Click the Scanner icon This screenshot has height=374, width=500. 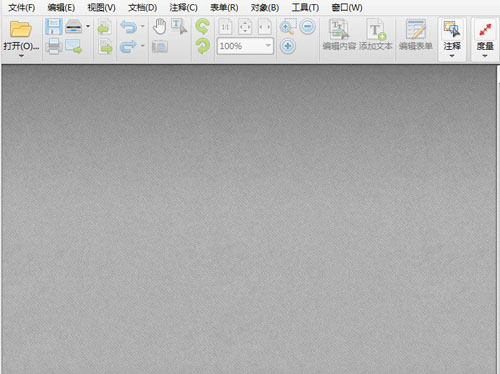[x=74, y=27]
